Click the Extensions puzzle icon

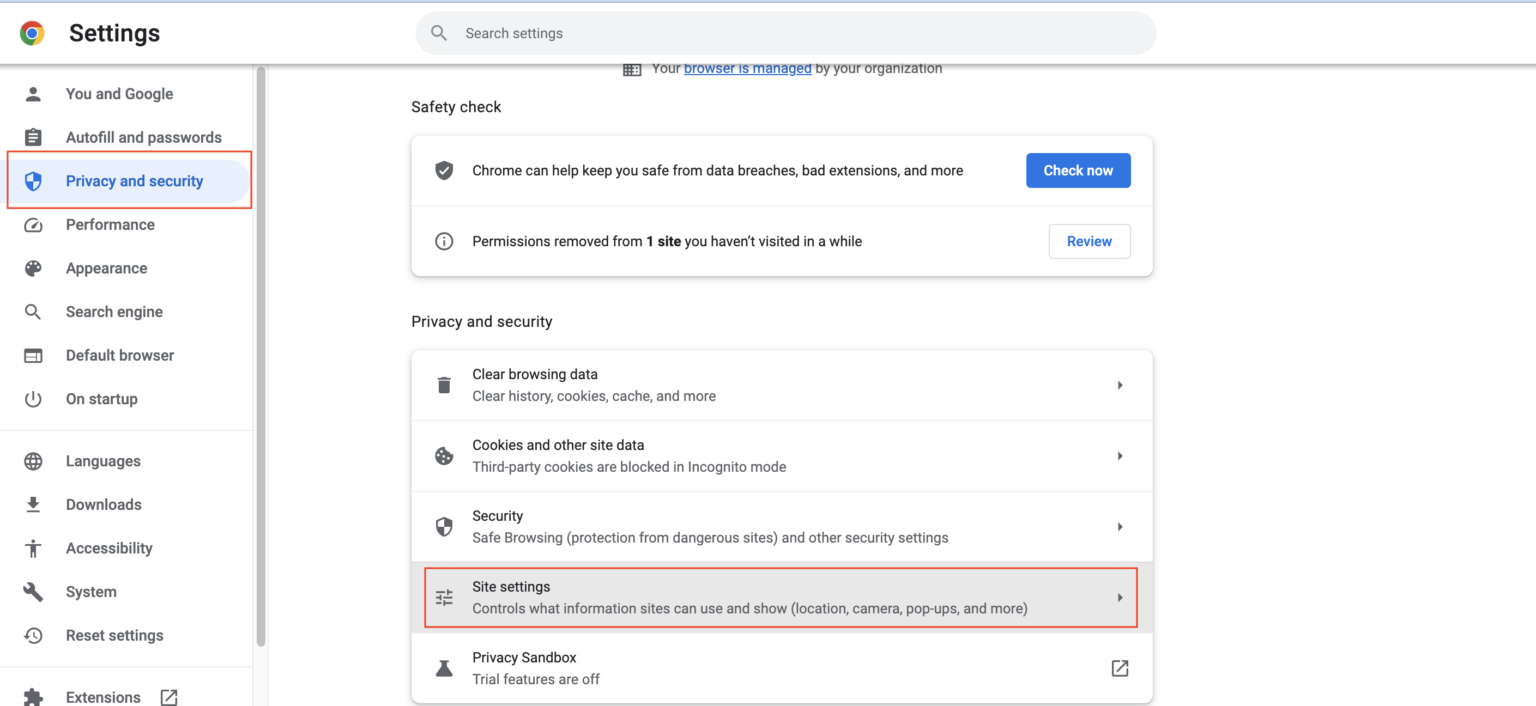click(33, 696)
